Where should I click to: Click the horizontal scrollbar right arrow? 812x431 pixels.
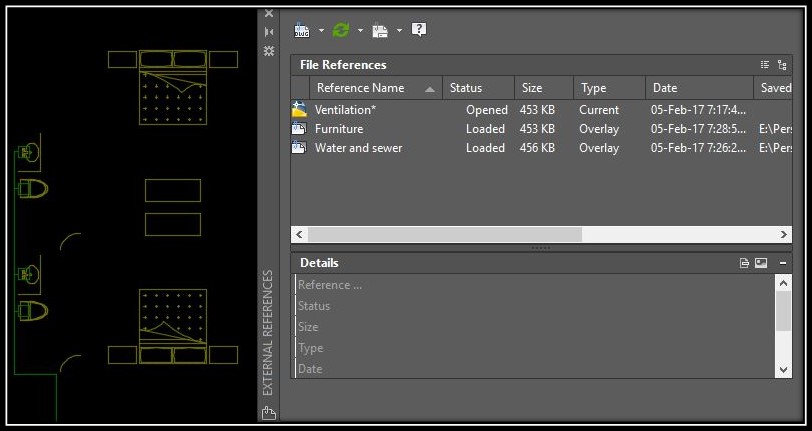point(784,234)
